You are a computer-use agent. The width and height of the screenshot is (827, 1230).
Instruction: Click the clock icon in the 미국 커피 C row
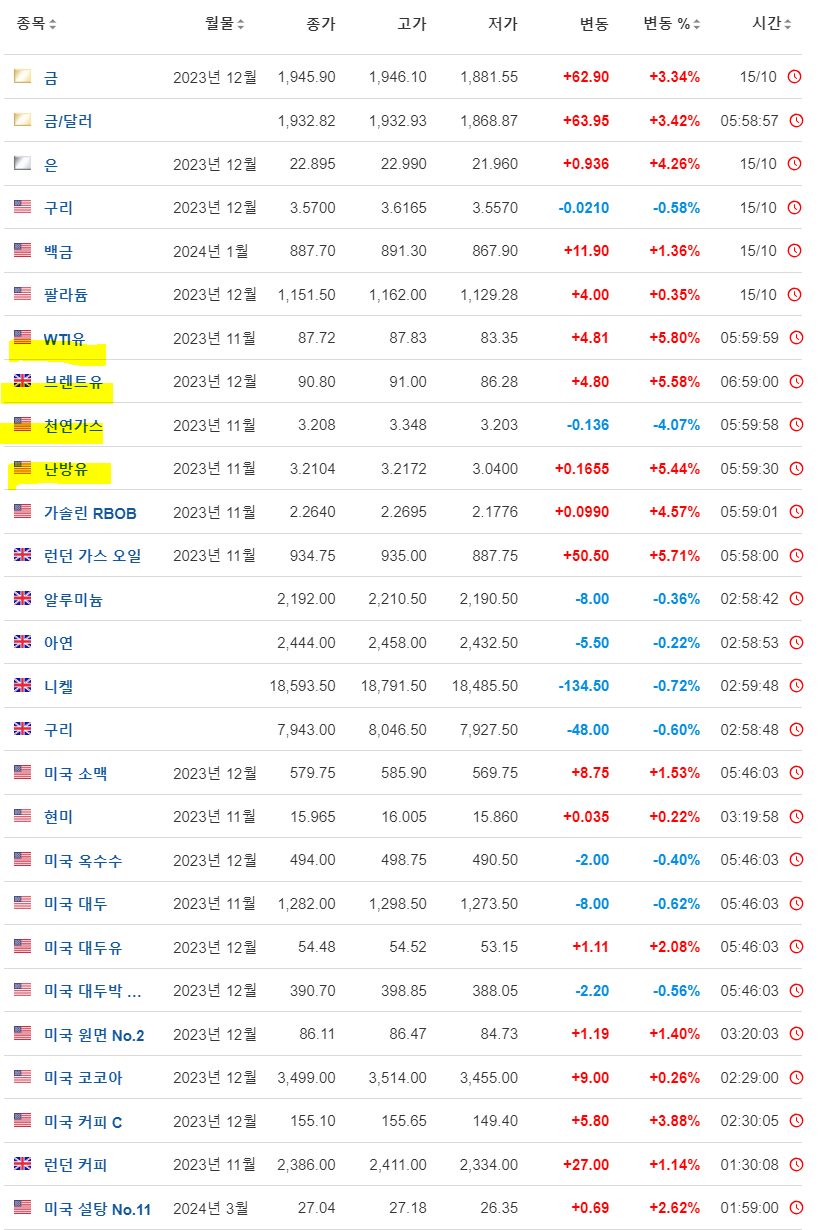795,1121
